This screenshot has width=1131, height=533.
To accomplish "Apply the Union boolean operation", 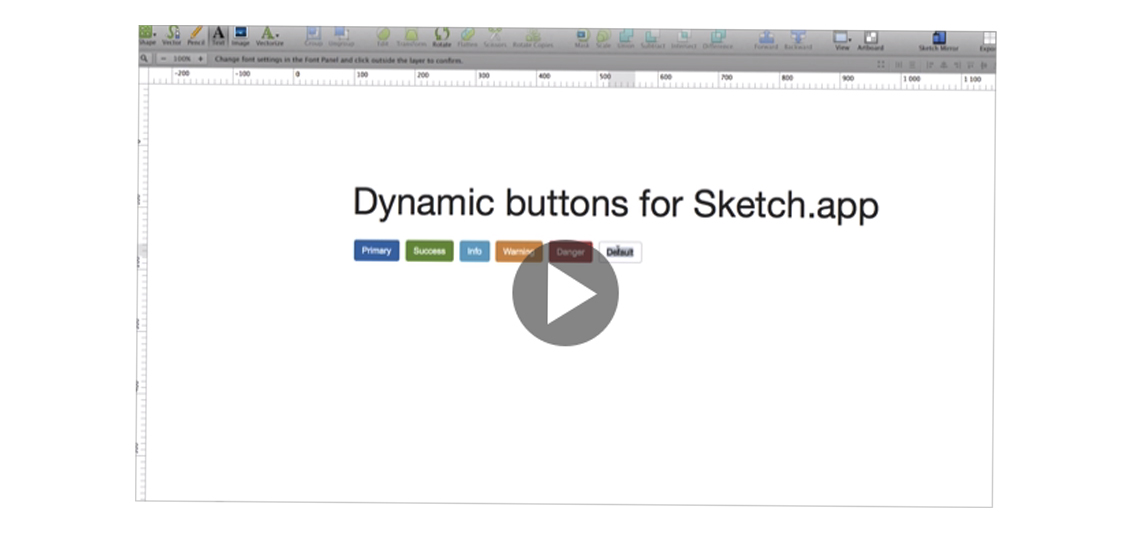I will (x=625, y=38).
